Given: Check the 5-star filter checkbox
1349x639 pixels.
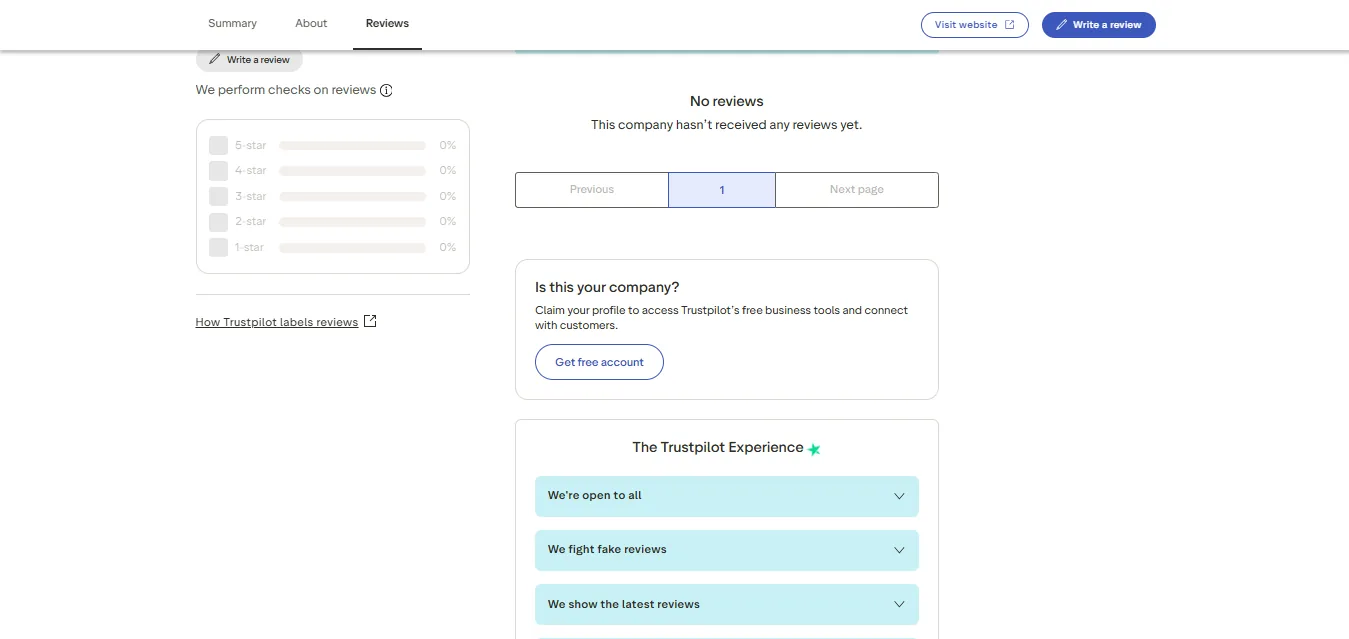Looking at the screenshot, I should click(x=218, y=145).
